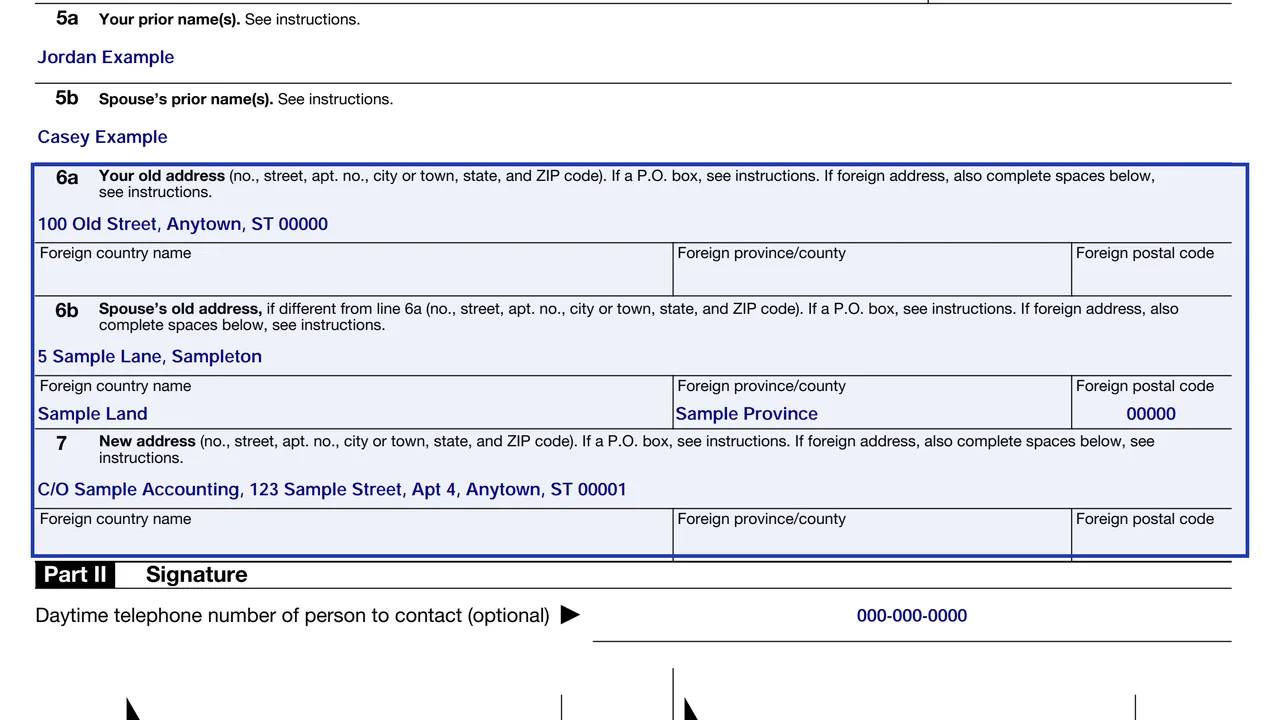This screenshot has width=1280, height=720.
Task: Click the bold 'Your old address' label
Action: tap(162, 176)
